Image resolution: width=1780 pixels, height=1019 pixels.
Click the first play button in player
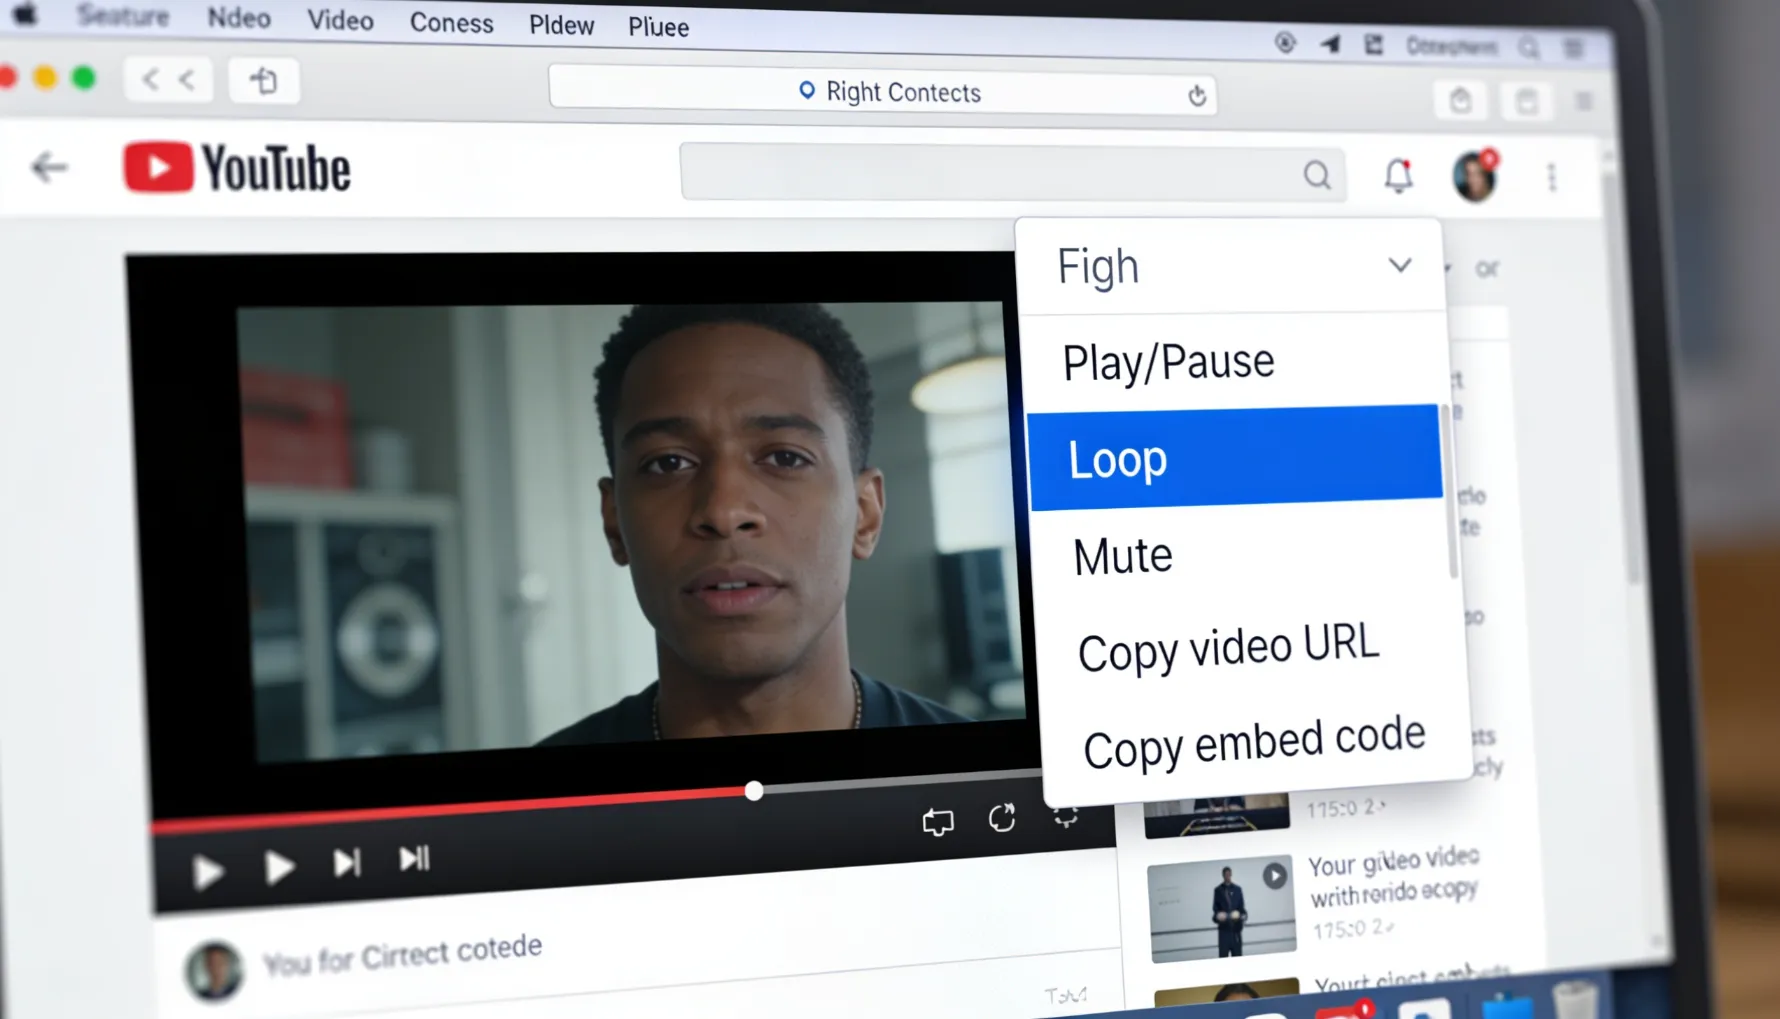[207, 871]
